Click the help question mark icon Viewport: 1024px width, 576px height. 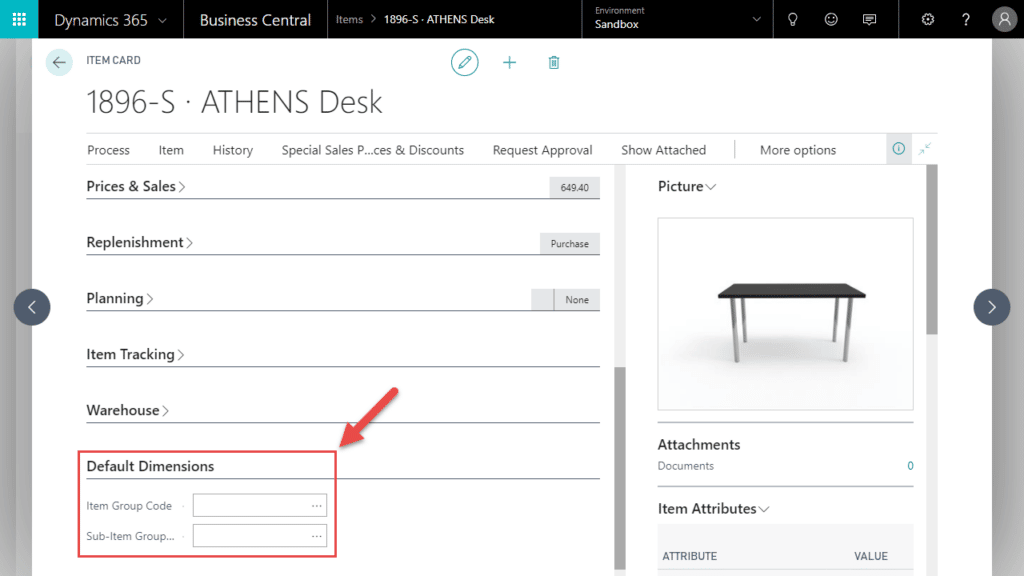click(x=965, y=18)
